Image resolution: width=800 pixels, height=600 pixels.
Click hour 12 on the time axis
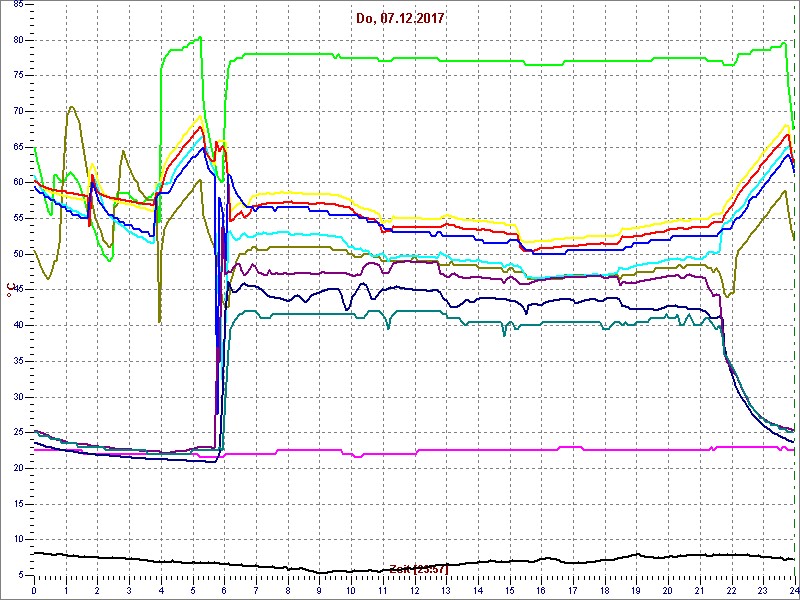click(x=414, y=590)
